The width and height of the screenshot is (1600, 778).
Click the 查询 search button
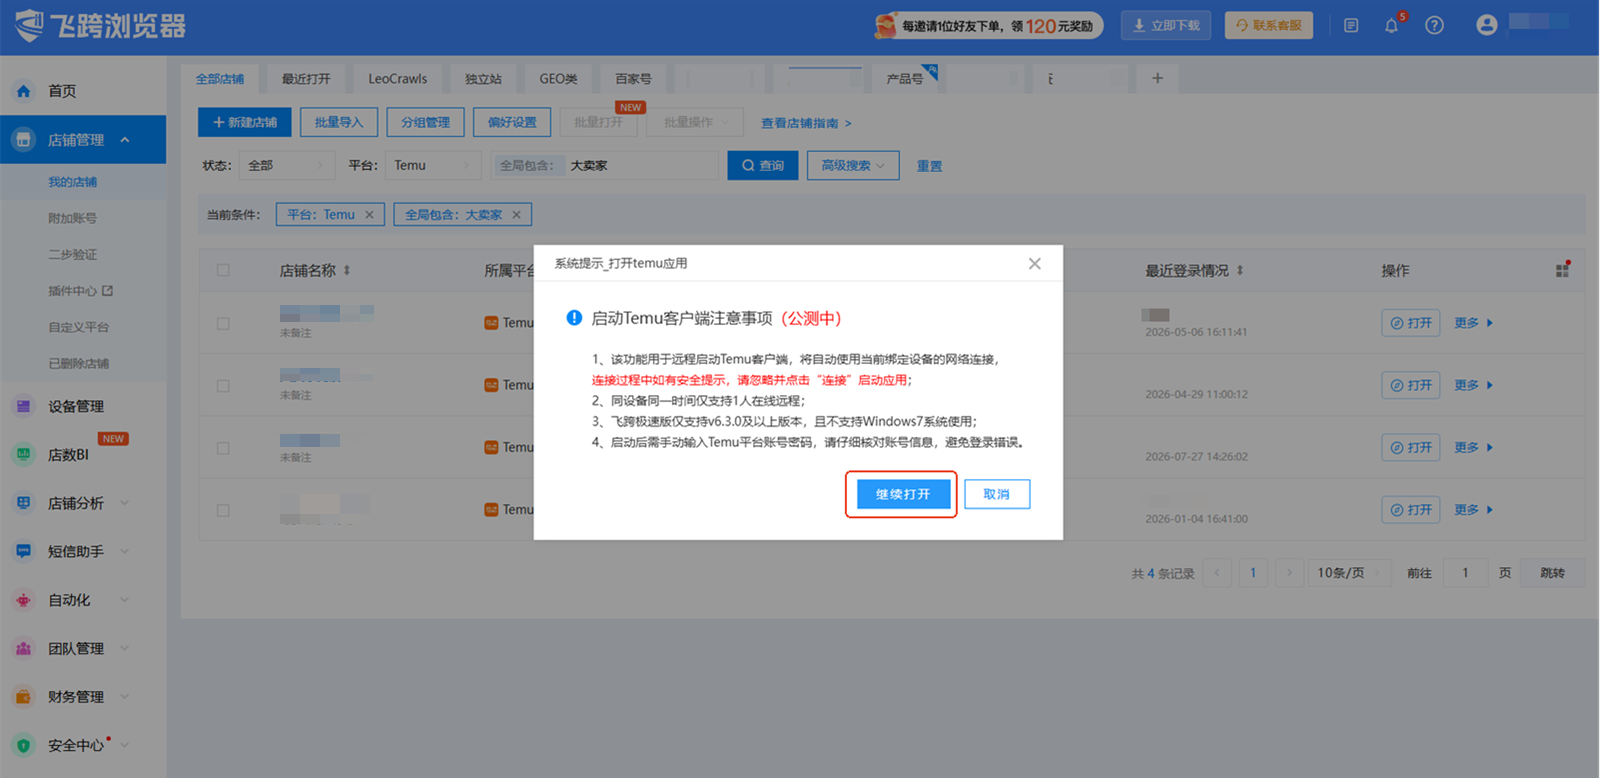pos(763,165)
